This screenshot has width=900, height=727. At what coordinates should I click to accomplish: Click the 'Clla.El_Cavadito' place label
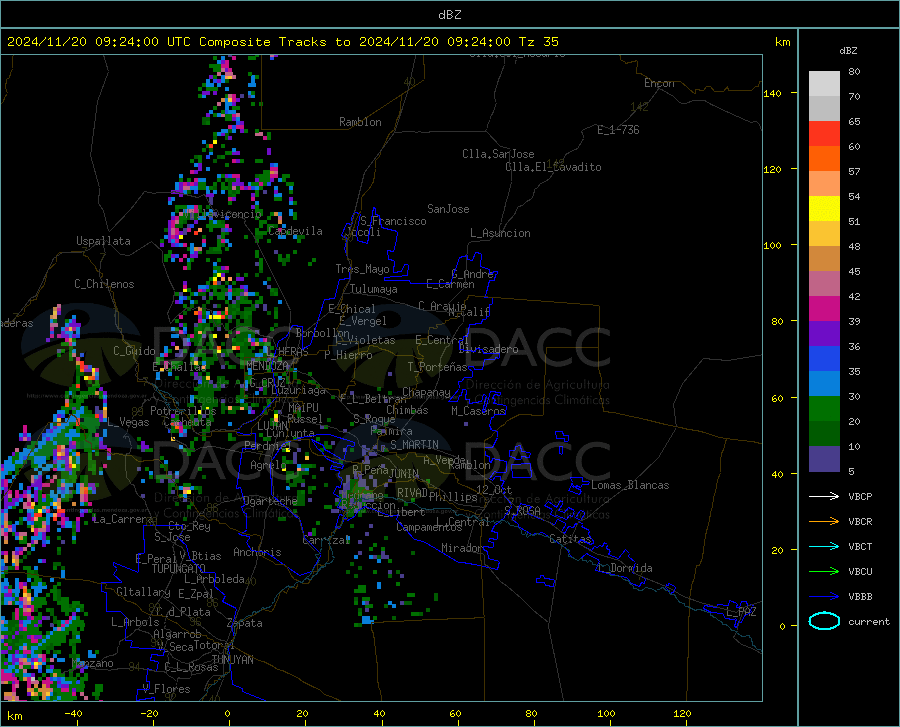pos(553,167)
